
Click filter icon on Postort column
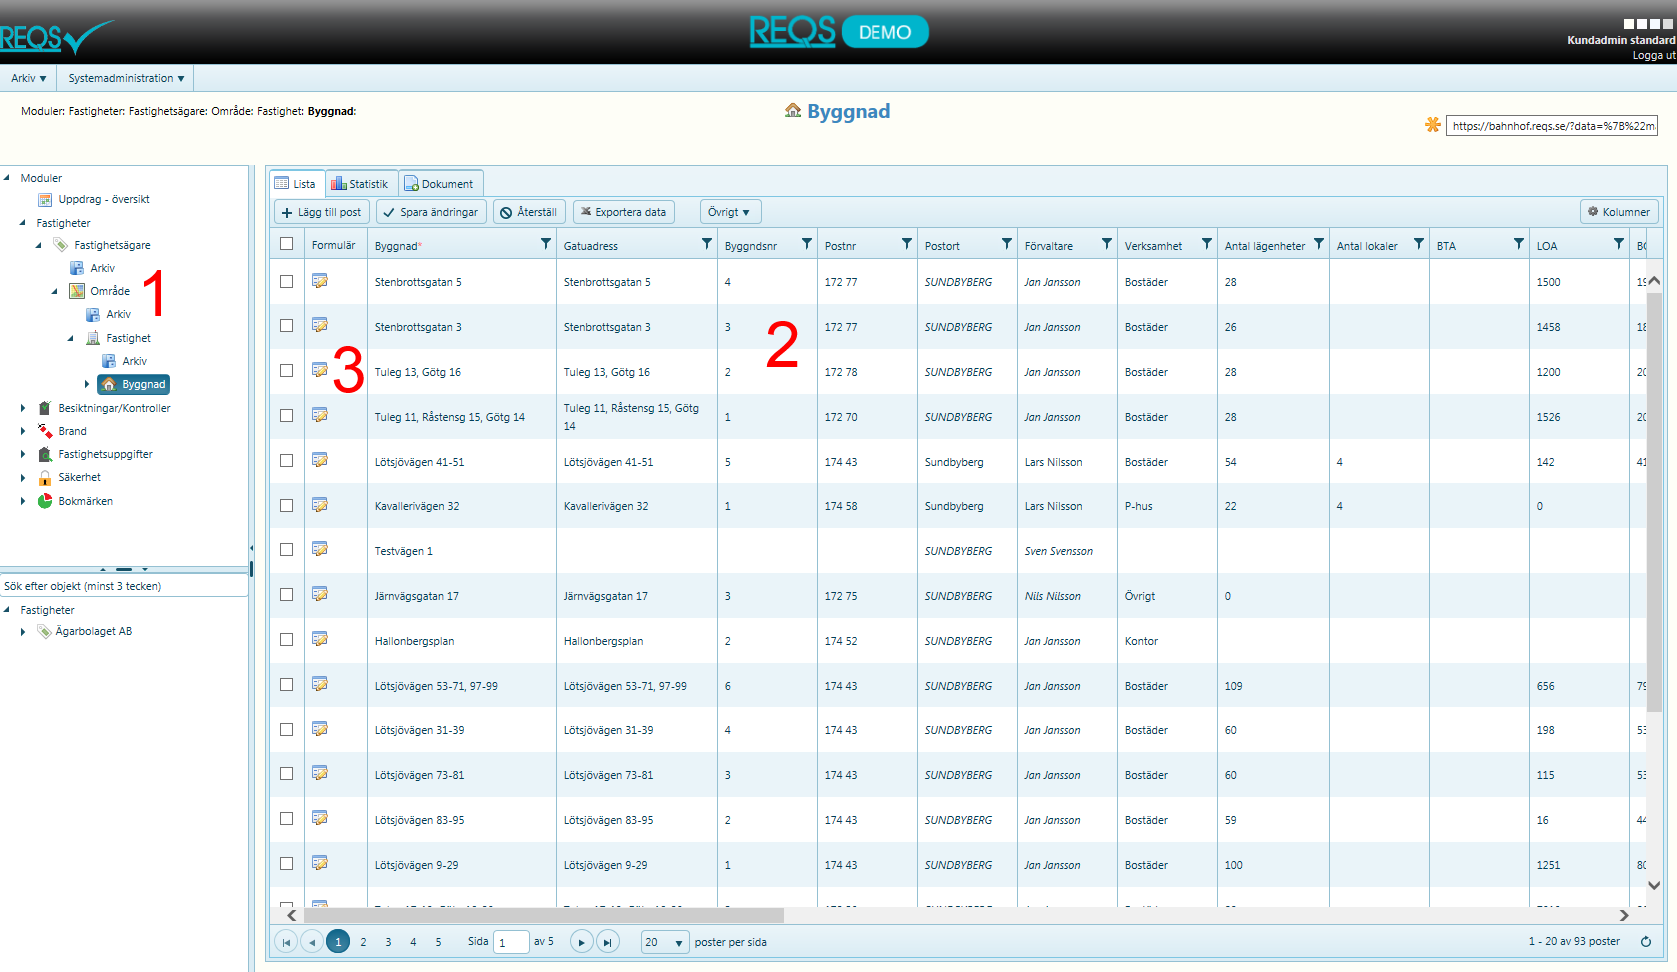pos(1007,244)
